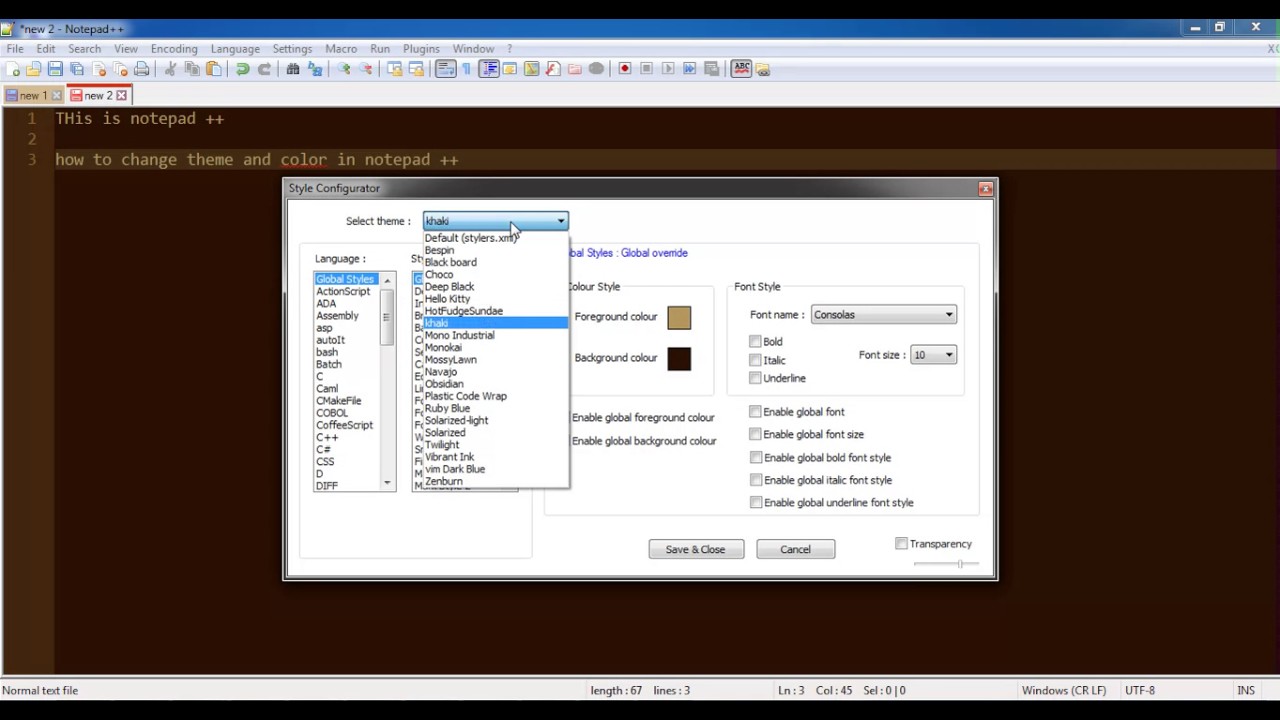Close the Style Configurator dialog
Viewport: 1280px width, 720px height.
click(x=985, y=188)
